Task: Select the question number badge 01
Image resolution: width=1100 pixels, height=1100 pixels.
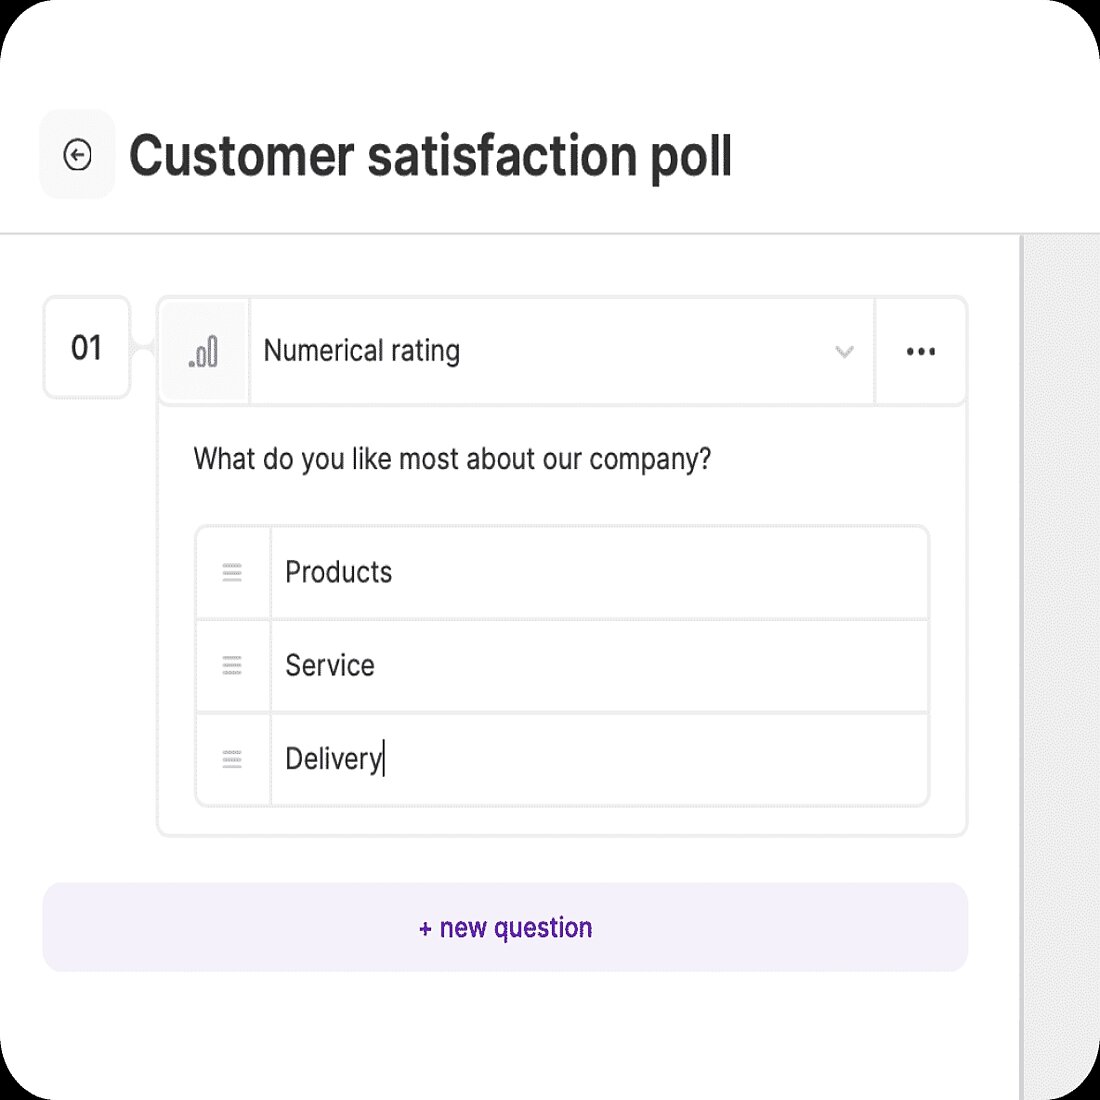Action: pyautogui.click(x=87, y=349)
